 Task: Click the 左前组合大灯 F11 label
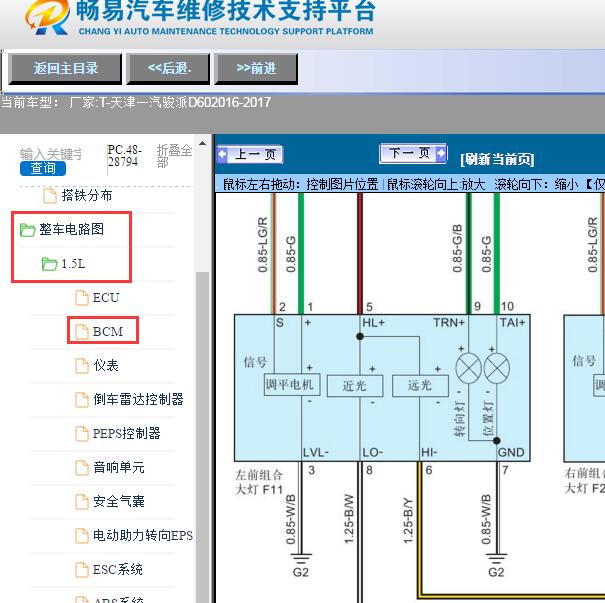259,482
